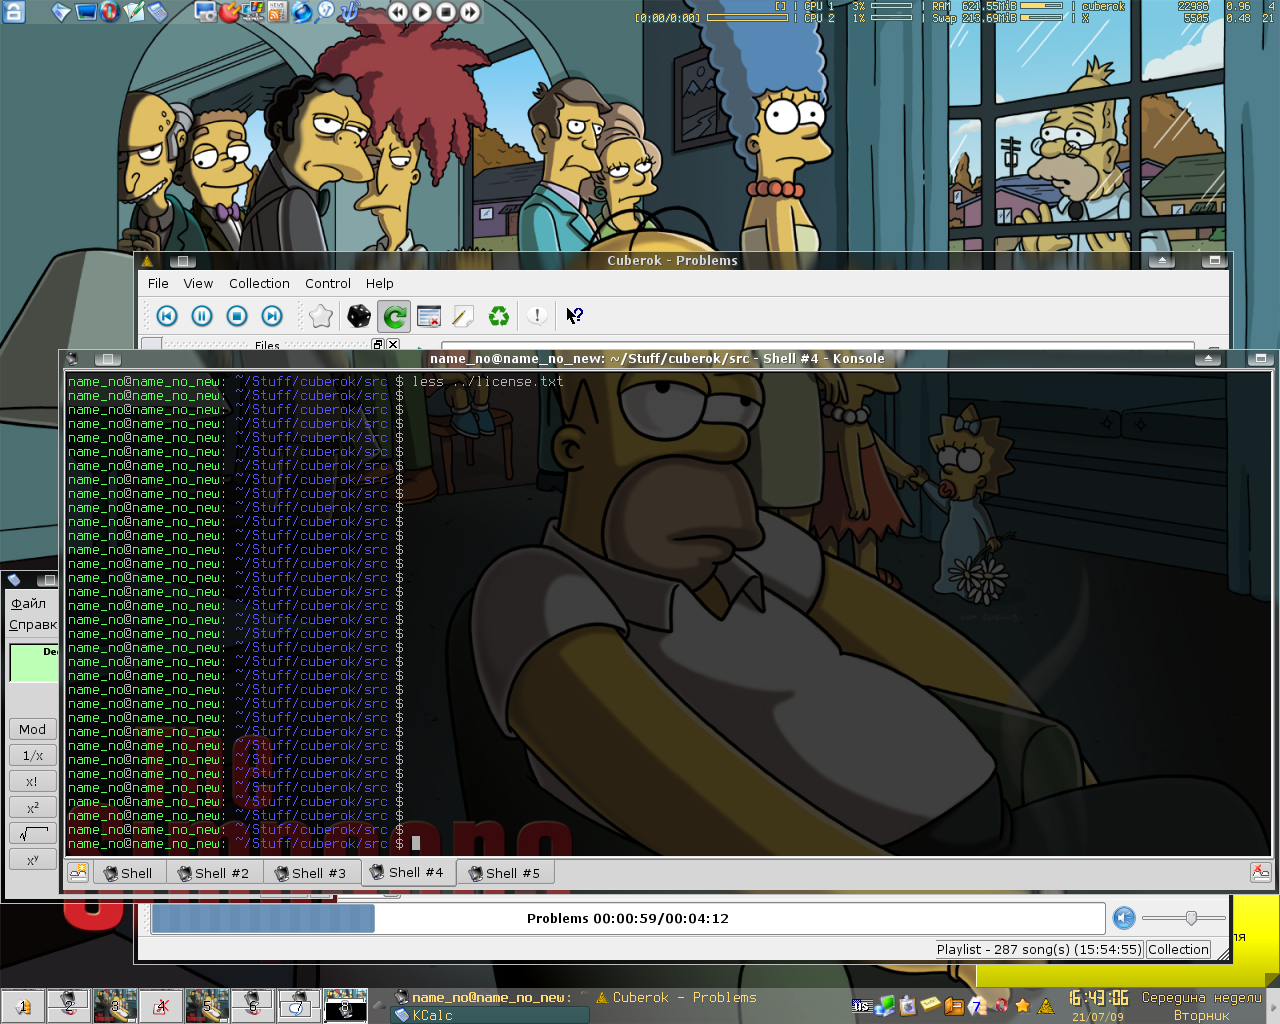The width and height of the screenshot is (1280, 1024).
Task: Switch to Shell #2 tab in Konsole
Action: pos(214,873)
